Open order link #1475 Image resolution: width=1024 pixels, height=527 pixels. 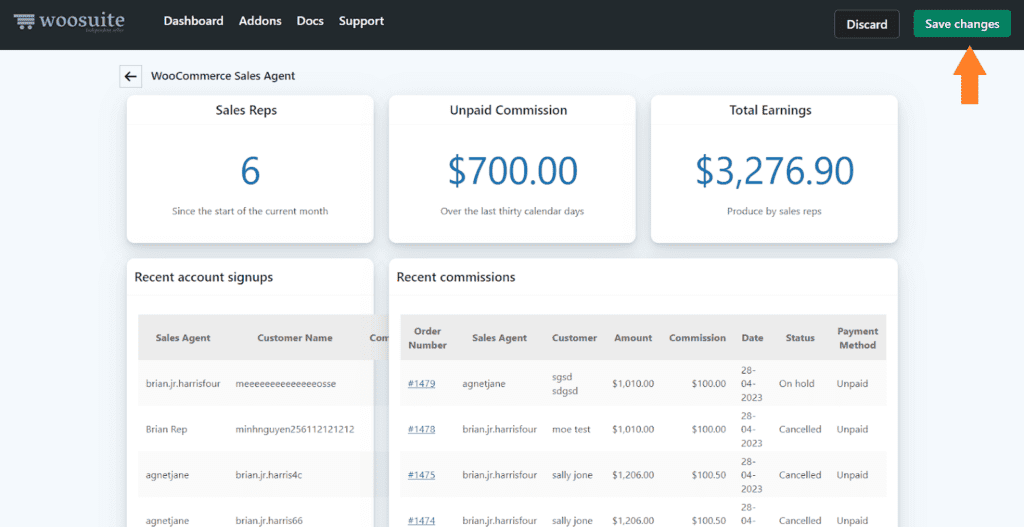(421, 475)
